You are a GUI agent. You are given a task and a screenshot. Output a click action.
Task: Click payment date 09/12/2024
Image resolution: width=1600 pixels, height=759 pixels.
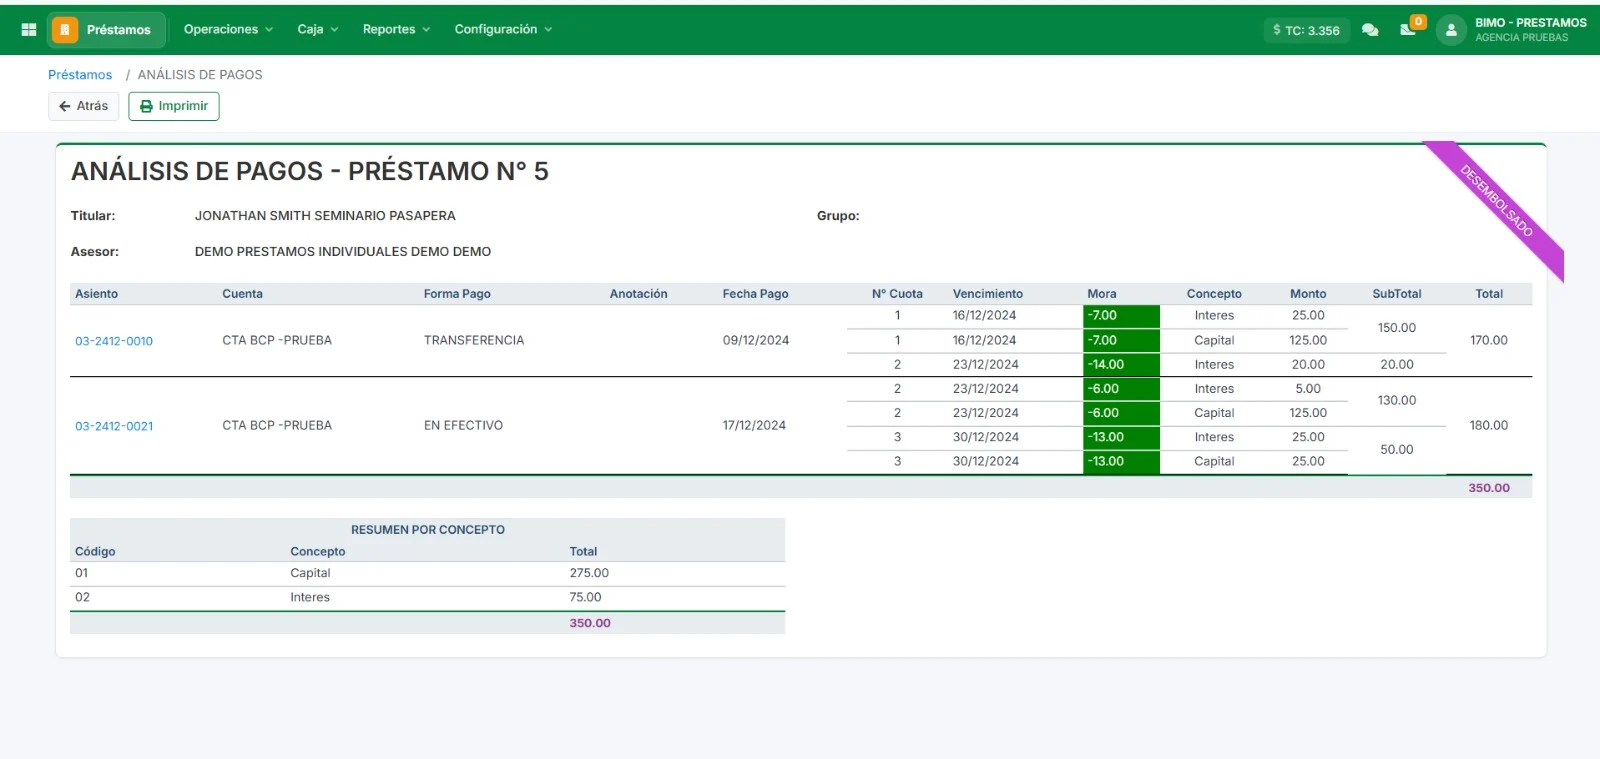756,341
